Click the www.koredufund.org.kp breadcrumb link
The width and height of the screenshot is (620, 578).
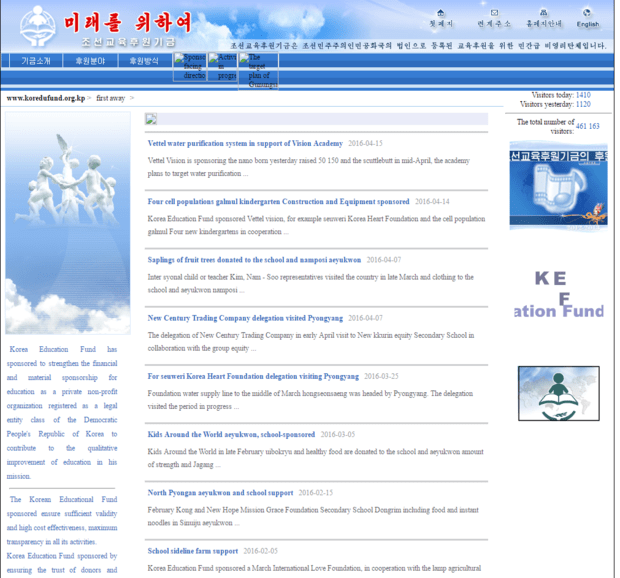pyautogui.click(x=45, y=98)
